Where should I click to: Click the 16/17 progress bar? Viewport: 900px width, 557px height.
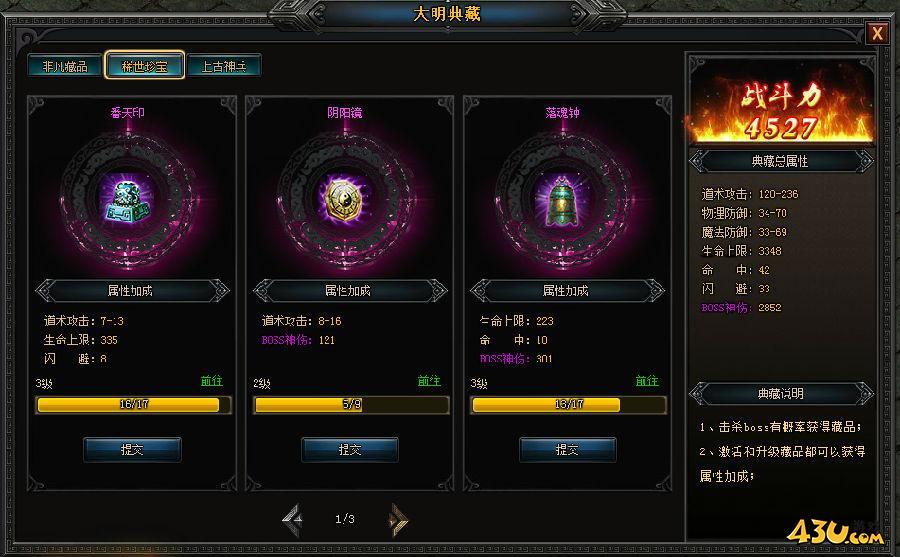pos(133,404)
